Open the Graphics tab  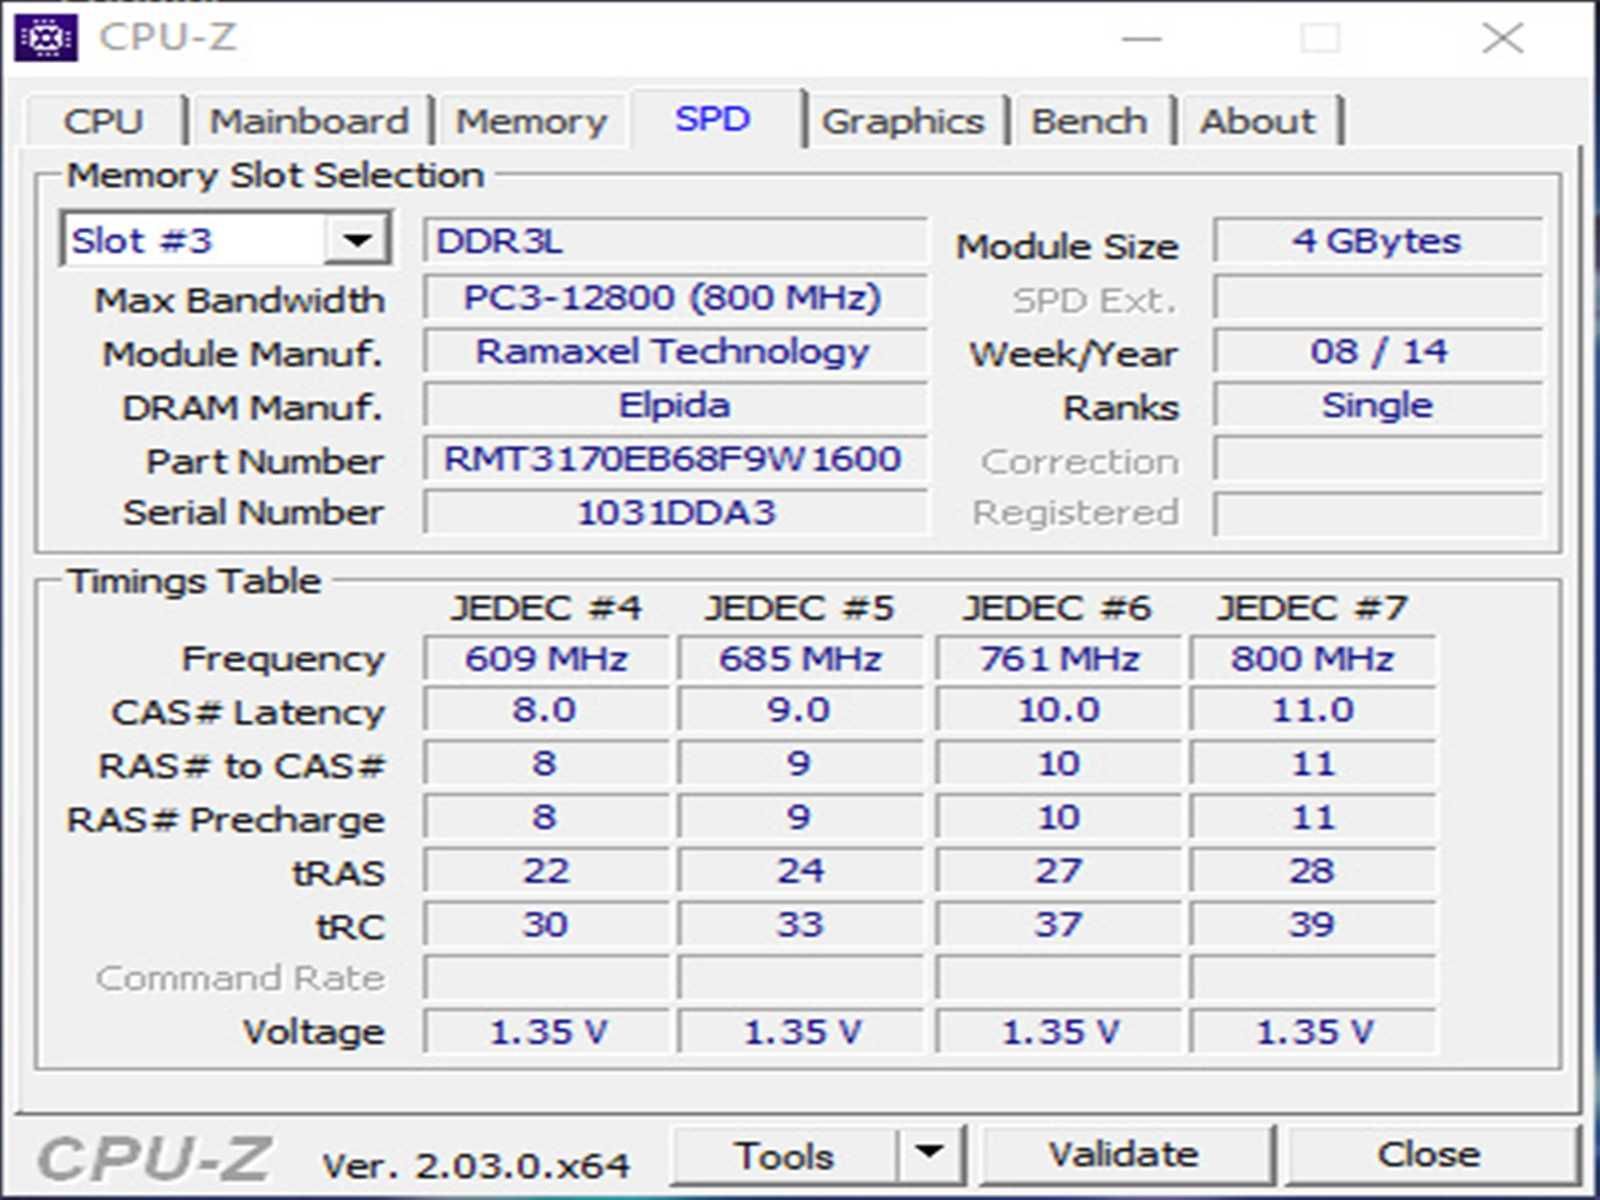[903, 122]
